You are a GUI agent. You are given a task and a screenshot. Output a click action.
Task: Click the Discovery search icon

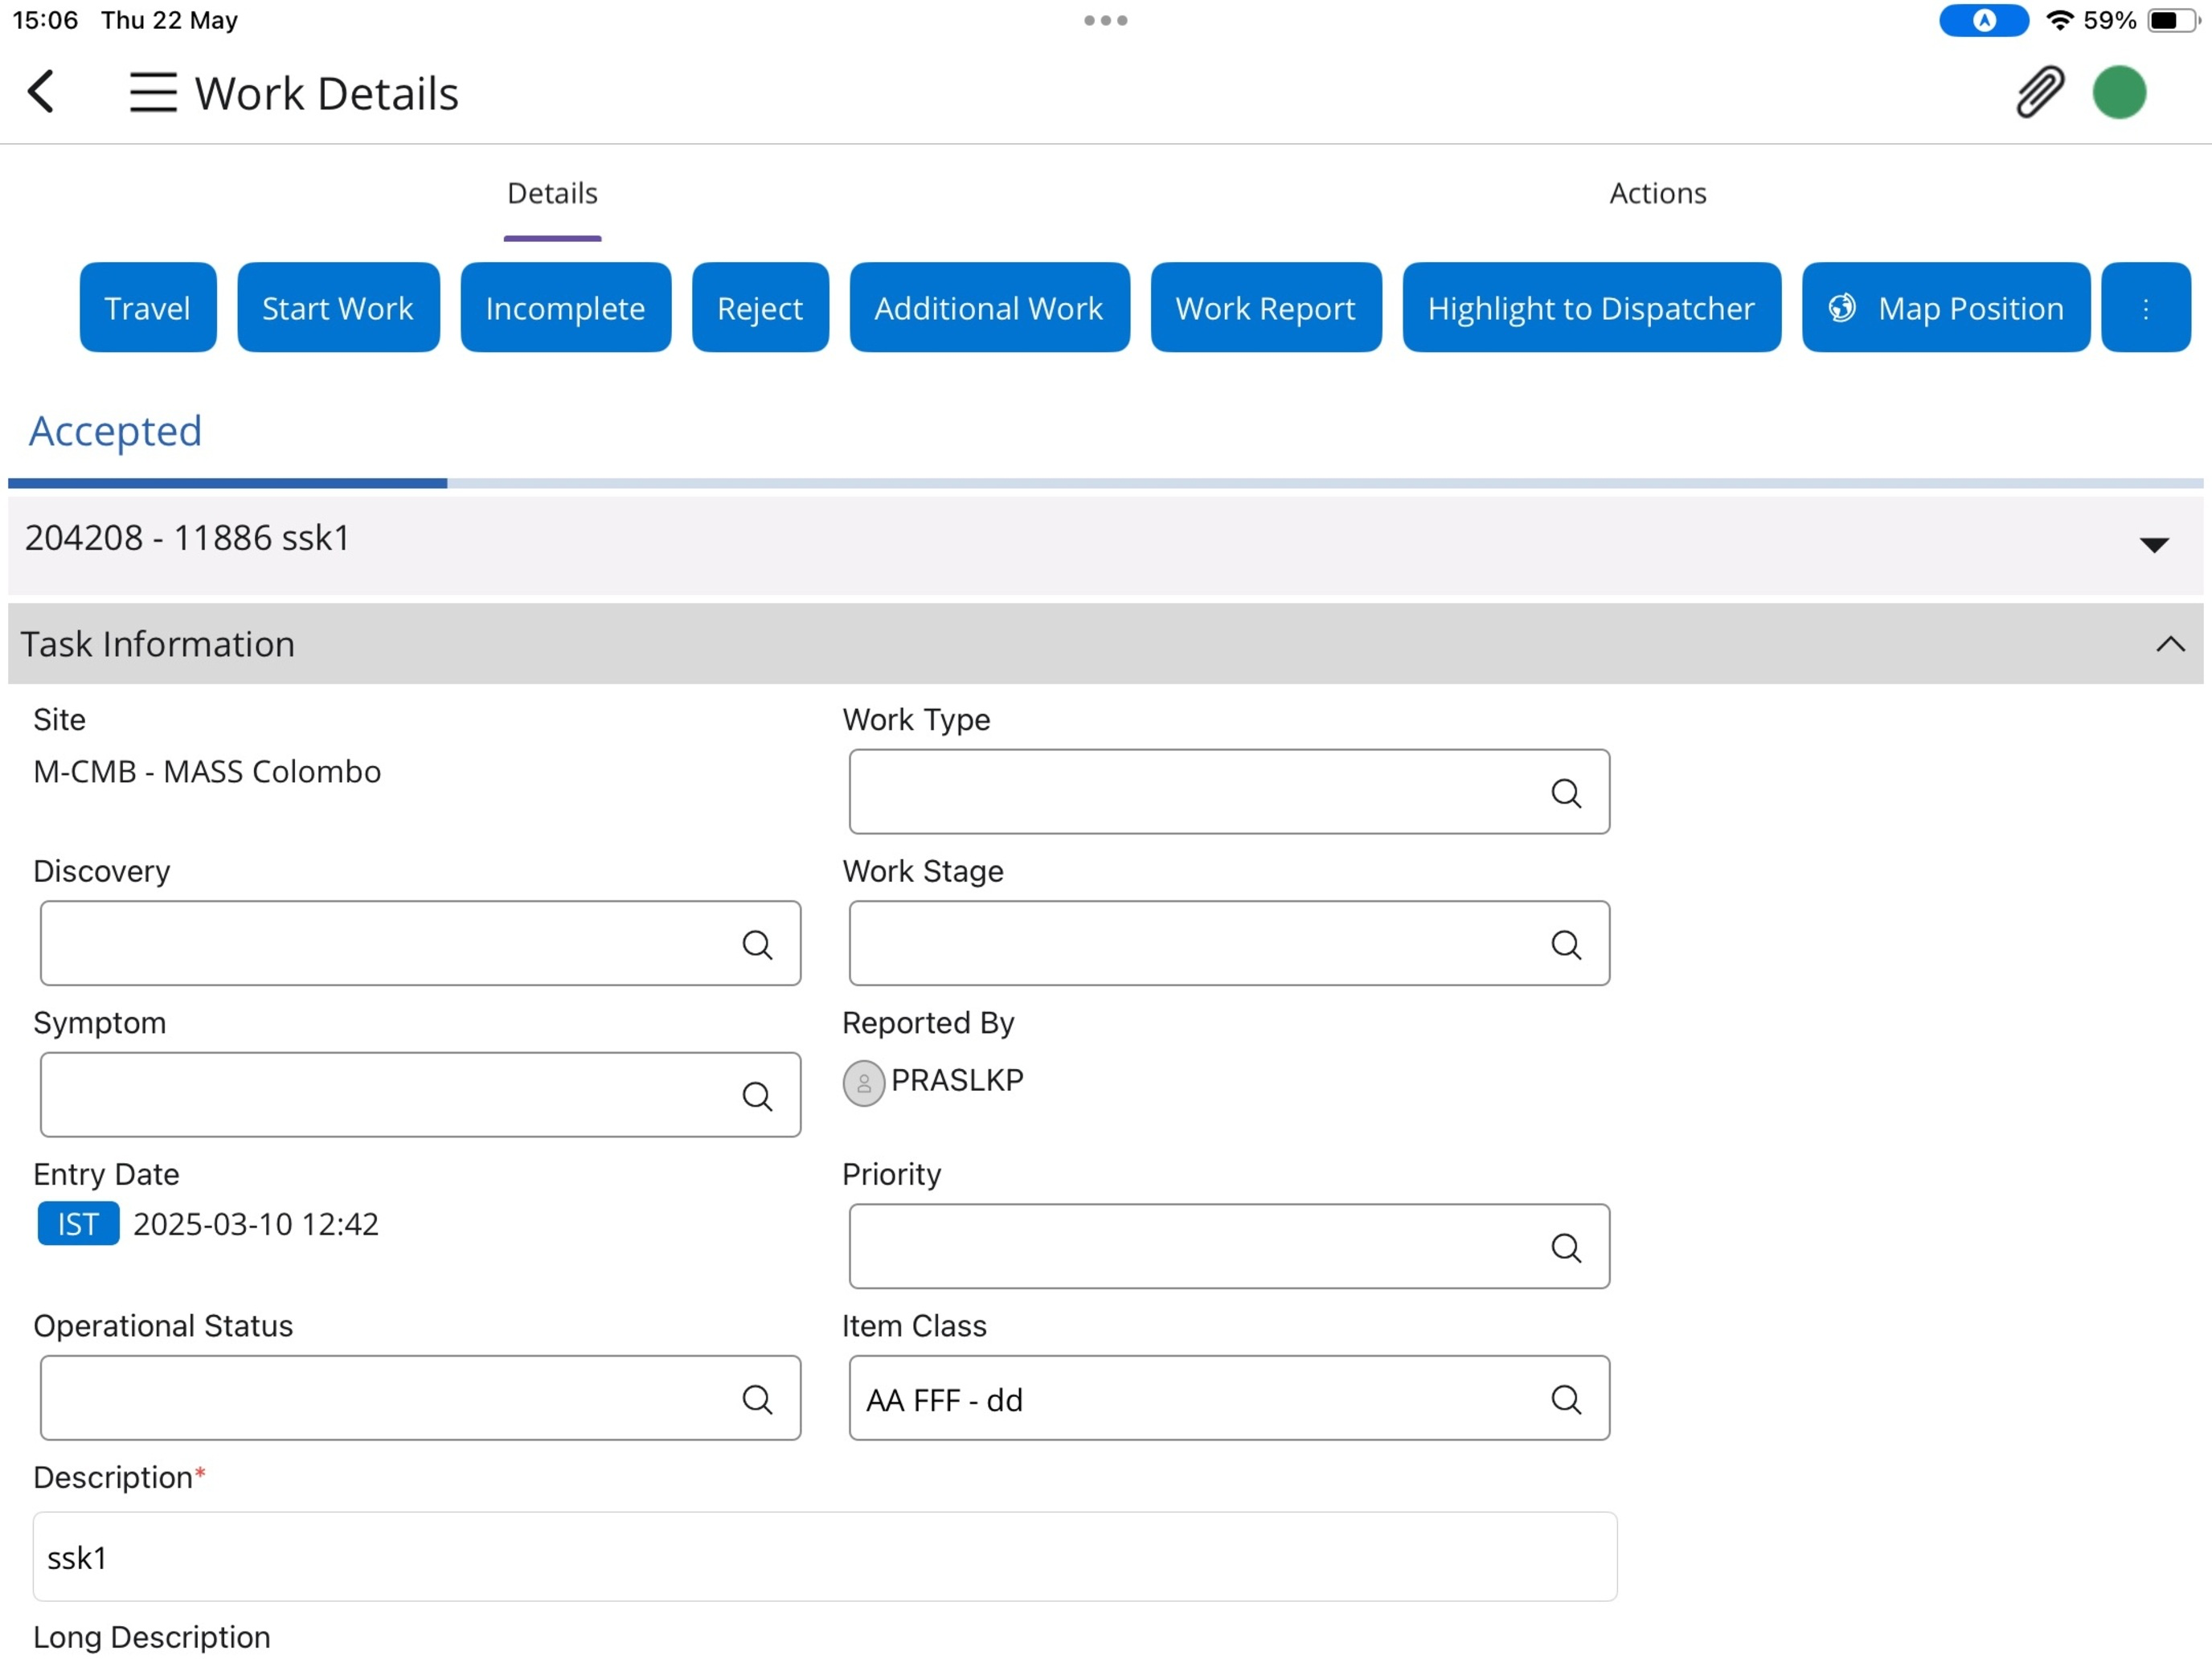[x=757, y=944]
